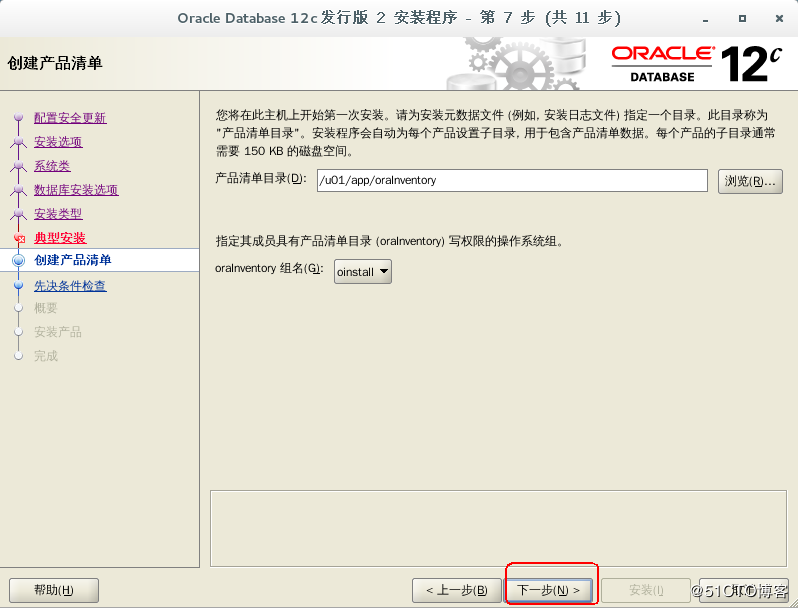Close the installer window
The image size is (798, 608).
click(x=779, y=18)
